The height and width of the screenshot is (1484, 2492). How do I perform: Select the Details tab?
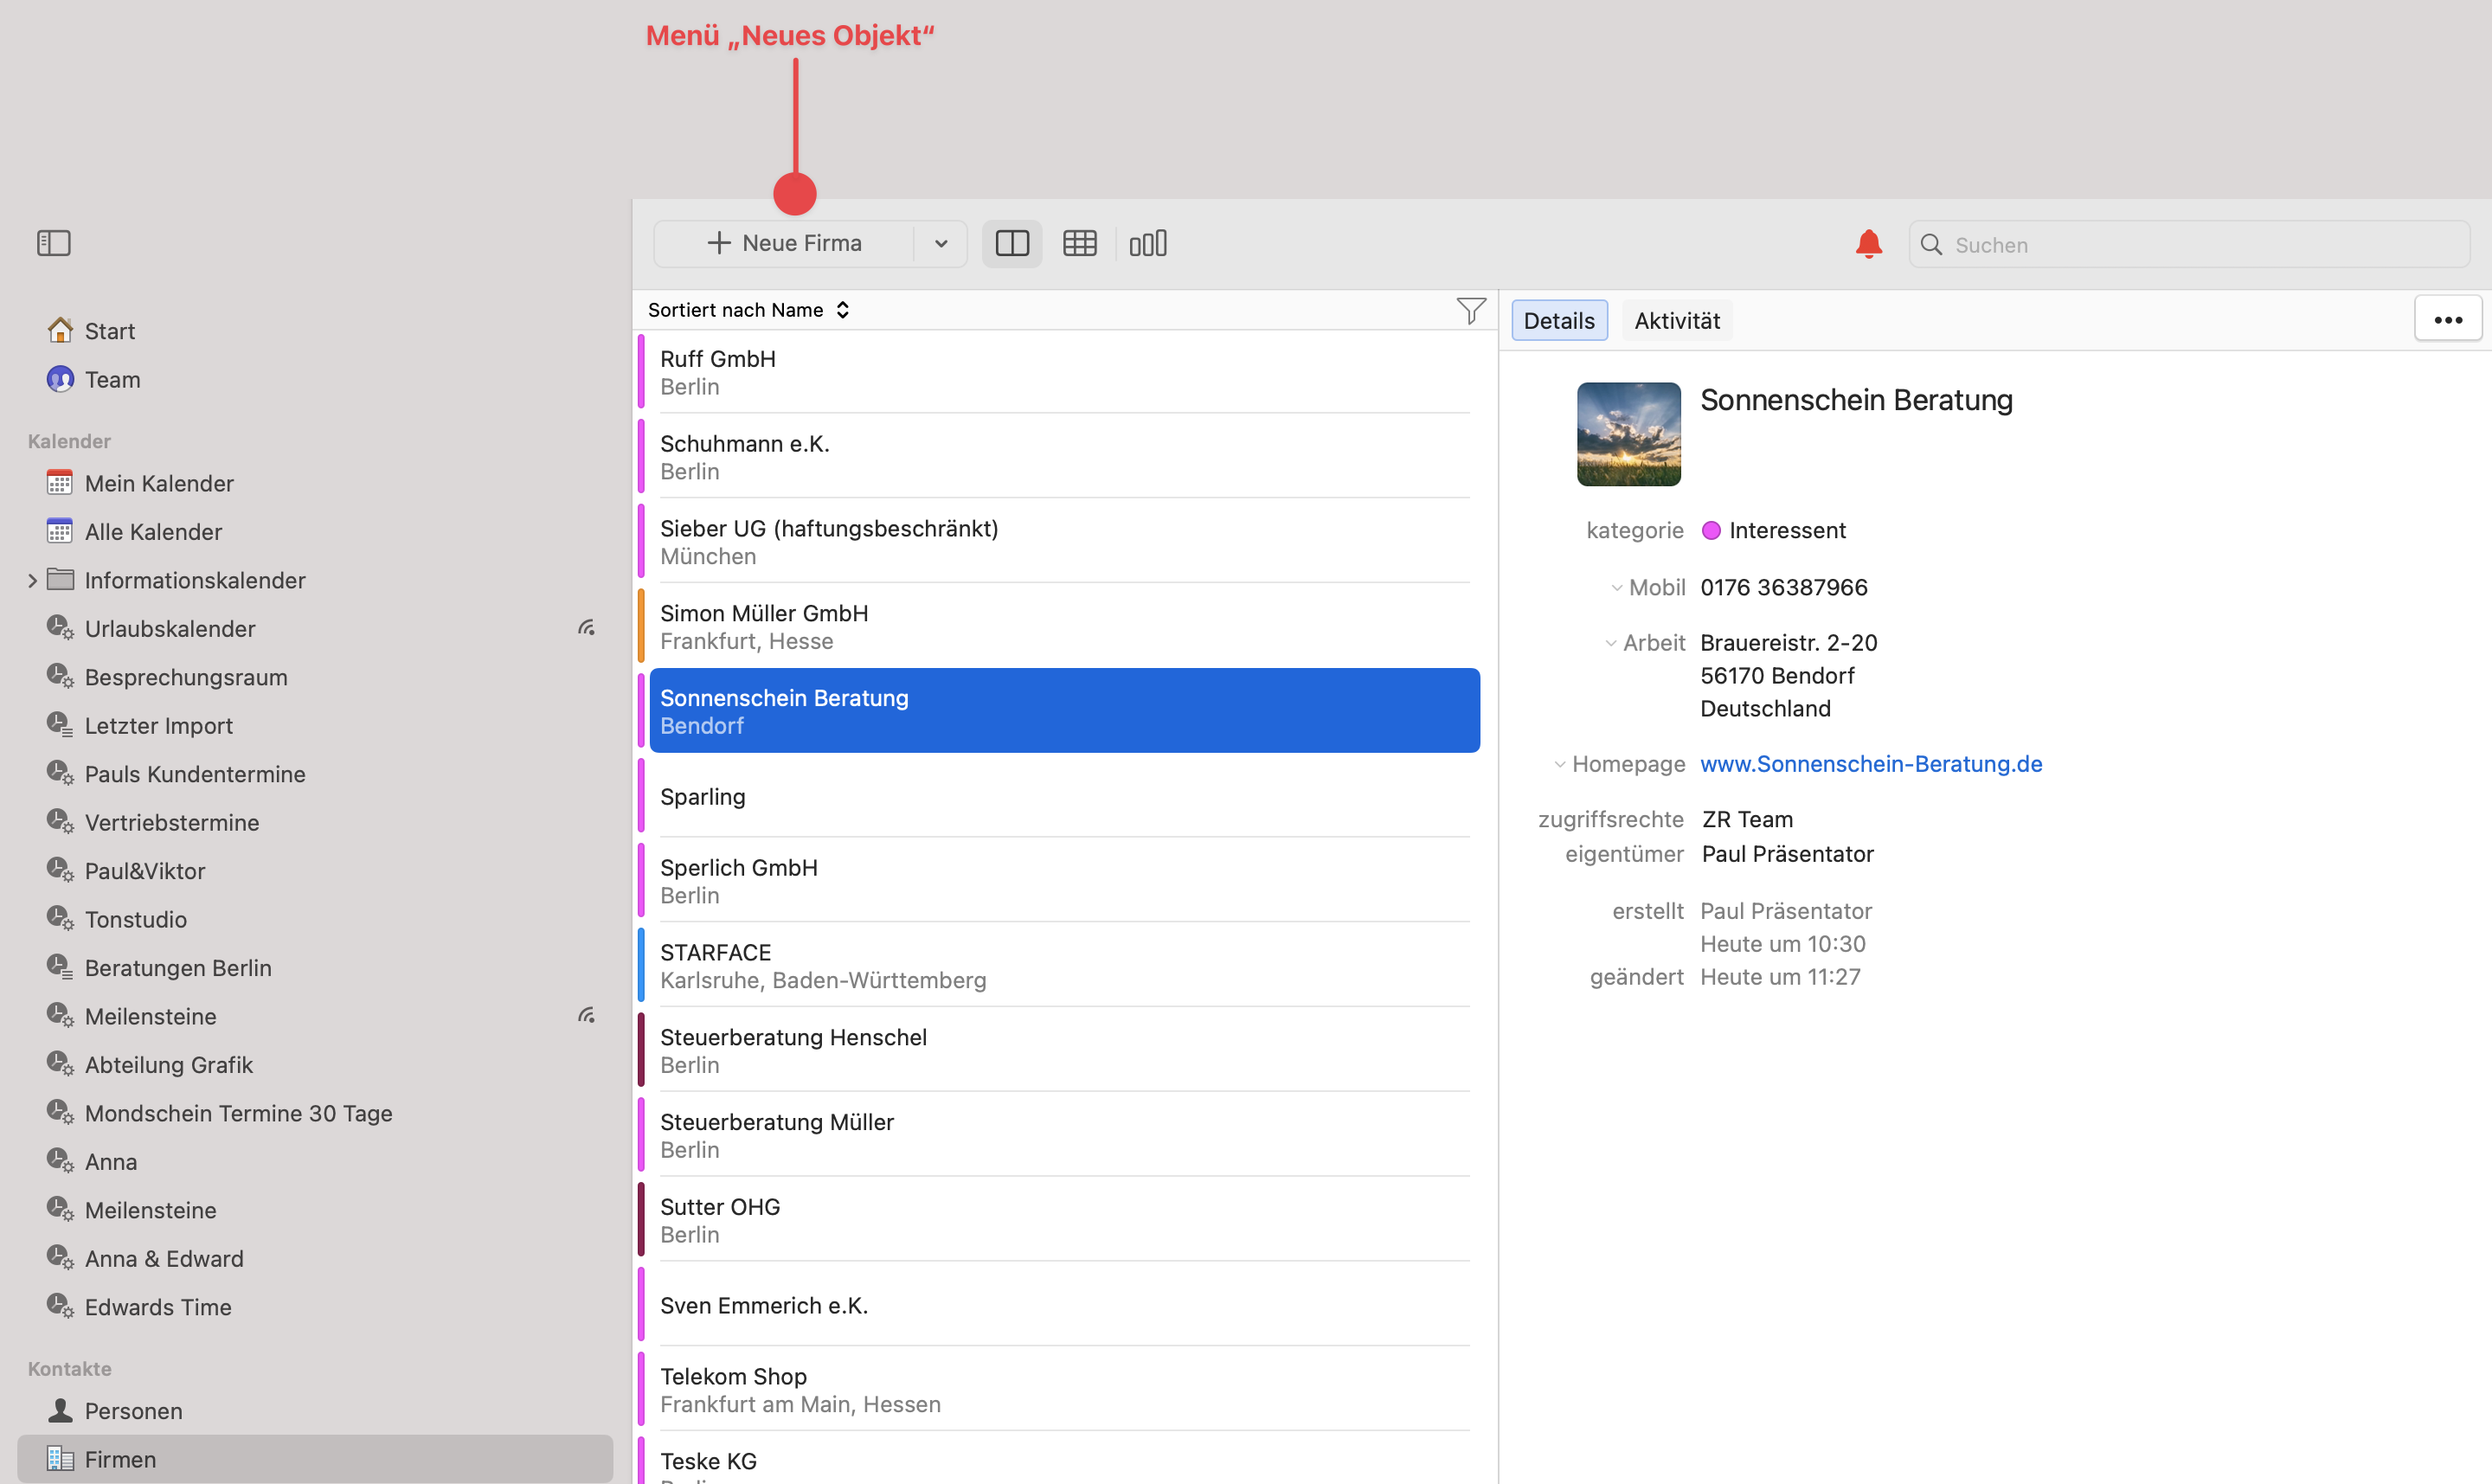click(1558, 321)
